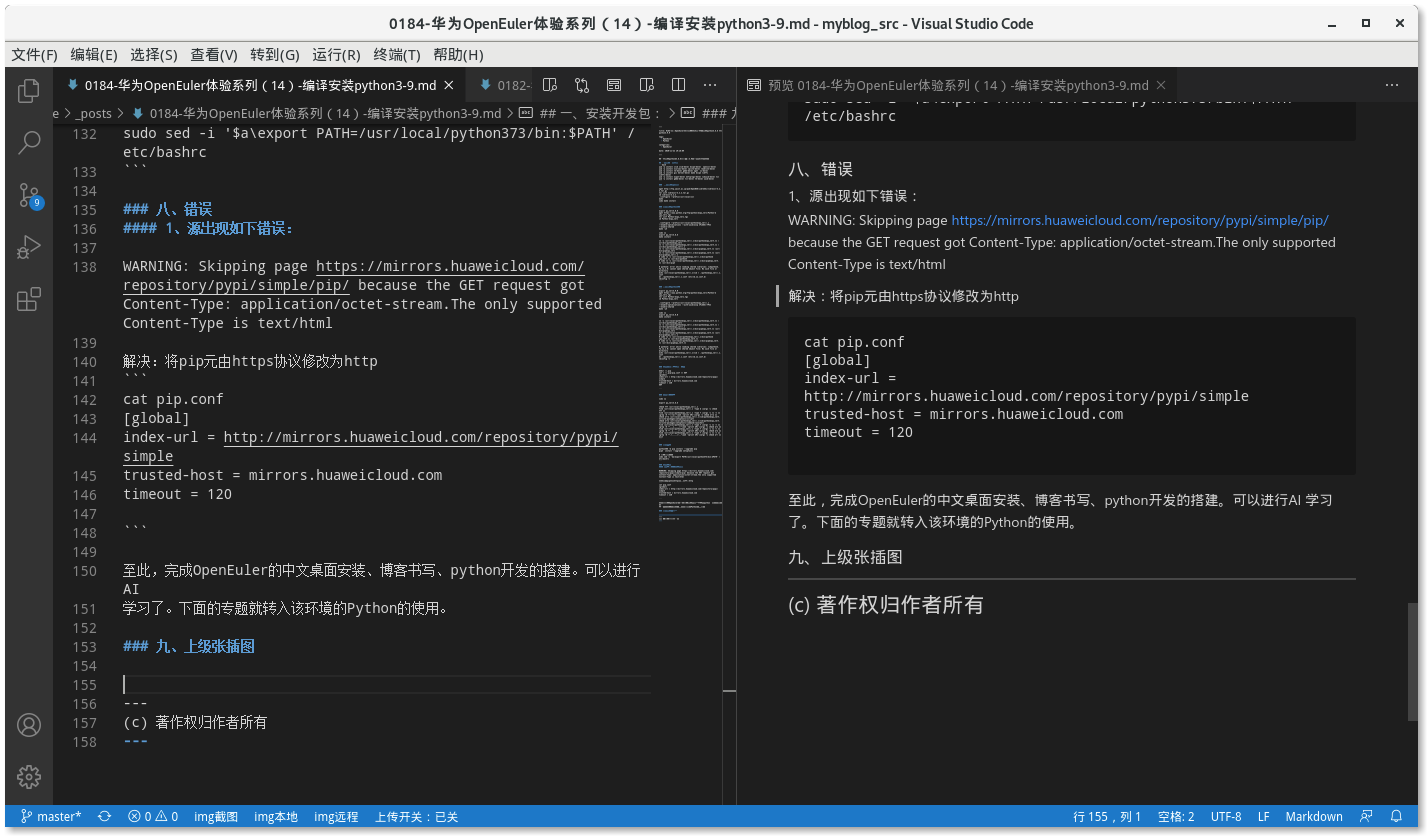Open notifications via the bell icon
The width and height of the screenshot is (1427, 836).
pos(1398,816)
